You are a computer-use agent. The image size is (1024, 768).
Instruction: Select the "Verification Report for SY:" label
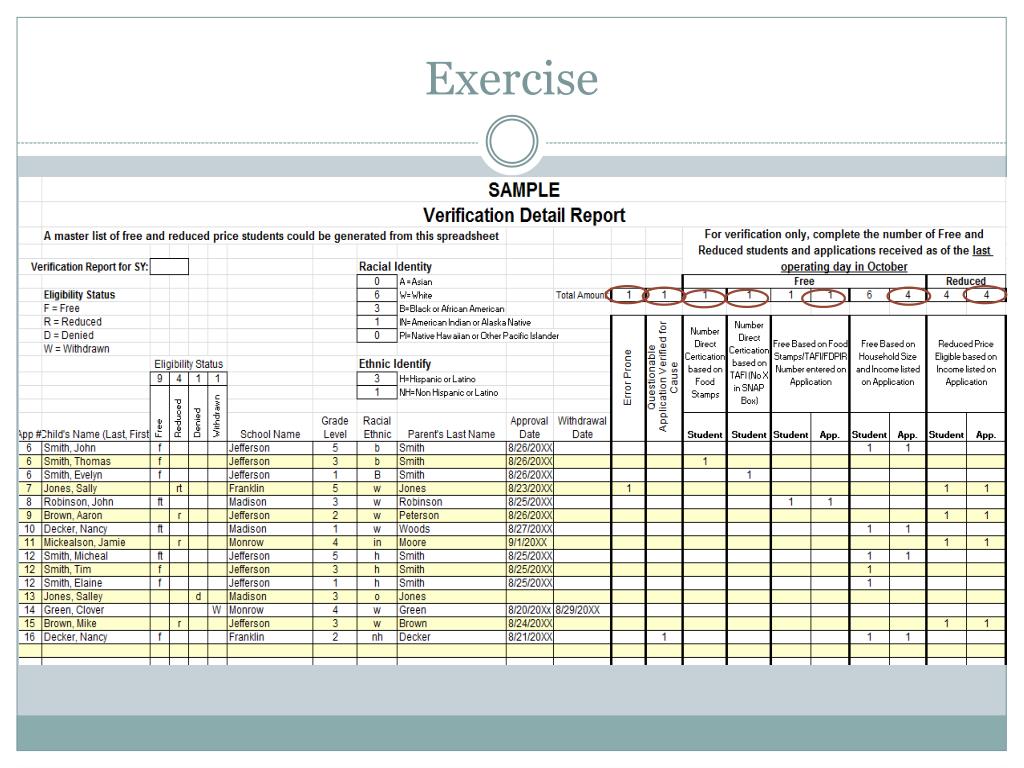coord(89,266)
